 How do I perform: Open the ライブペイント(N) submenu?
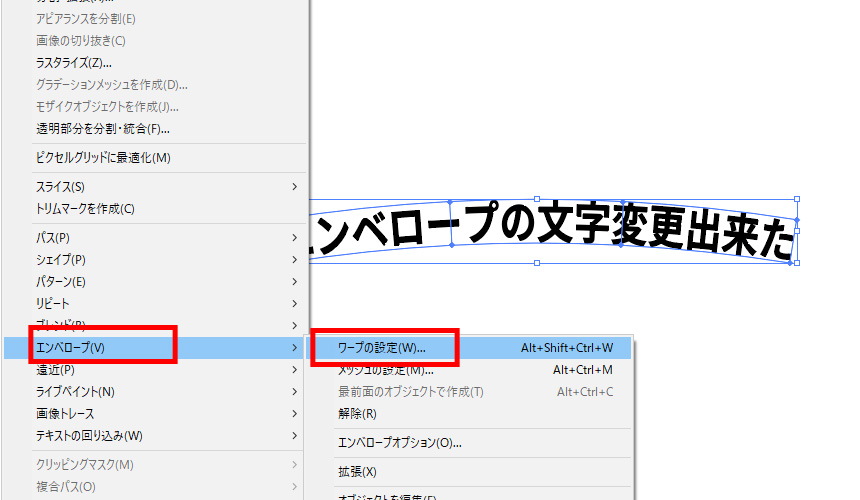pos(75,391)
